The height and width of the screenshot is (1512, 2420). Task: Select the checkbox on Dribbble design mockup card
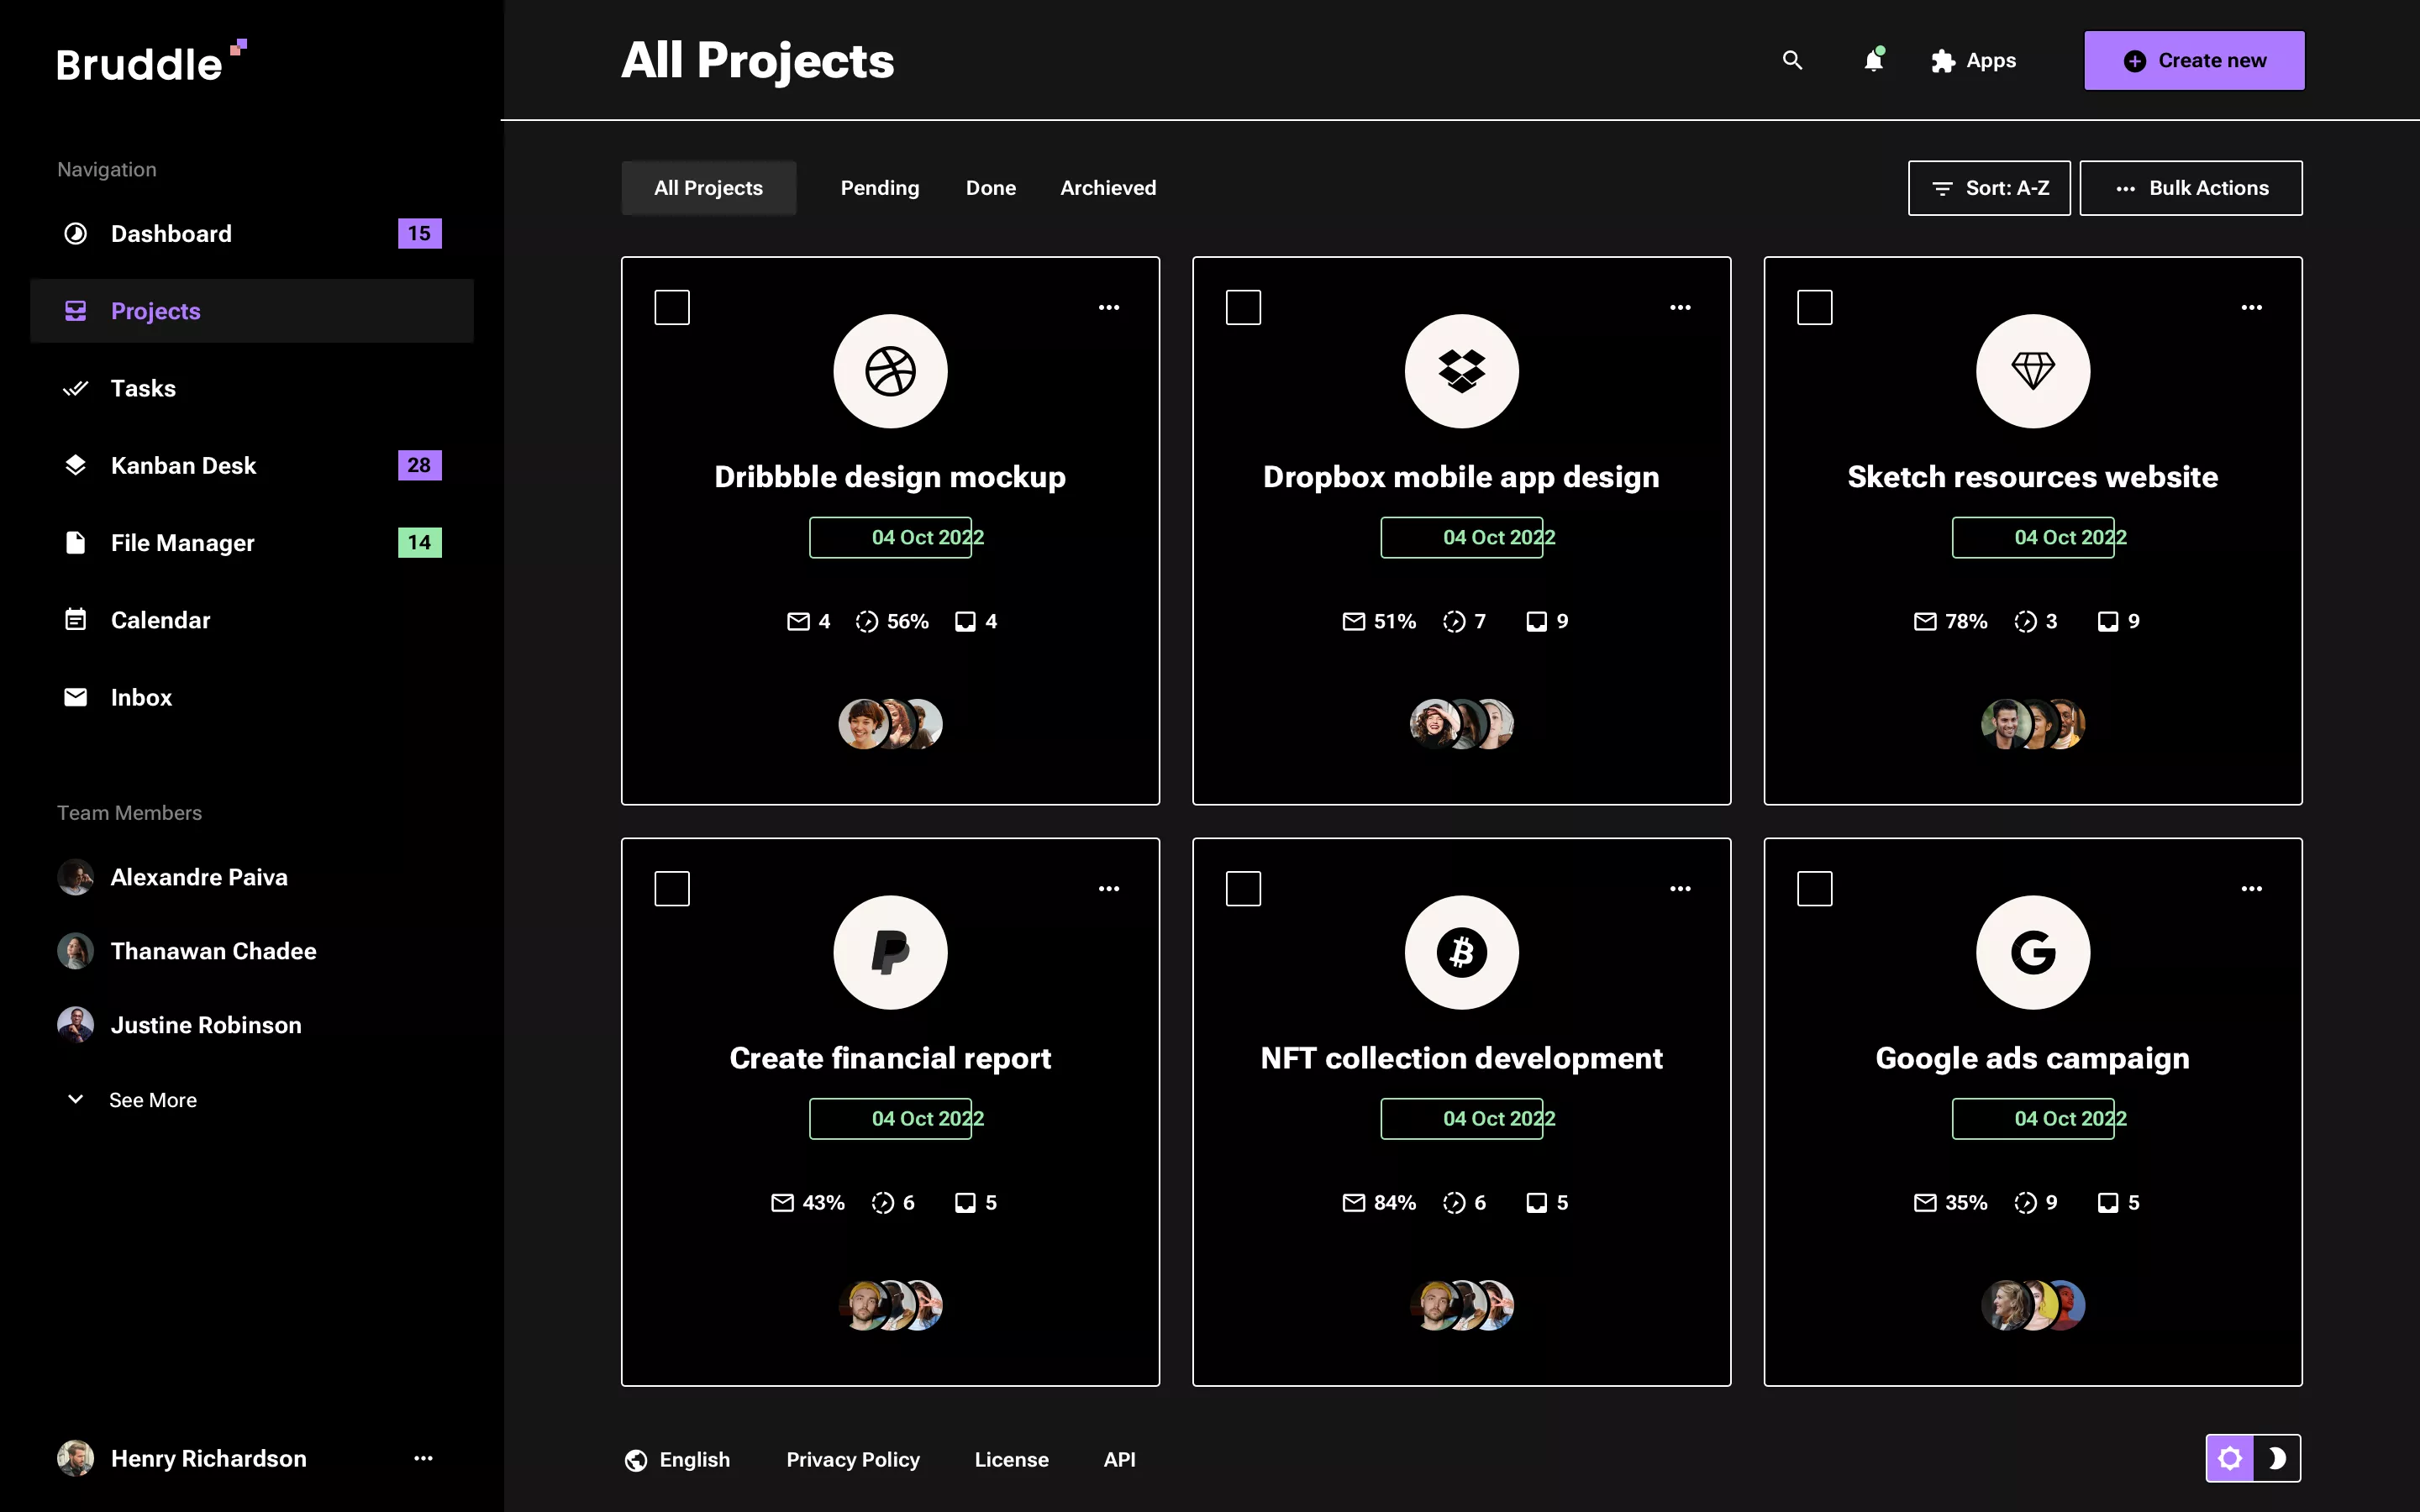point(672,307)
